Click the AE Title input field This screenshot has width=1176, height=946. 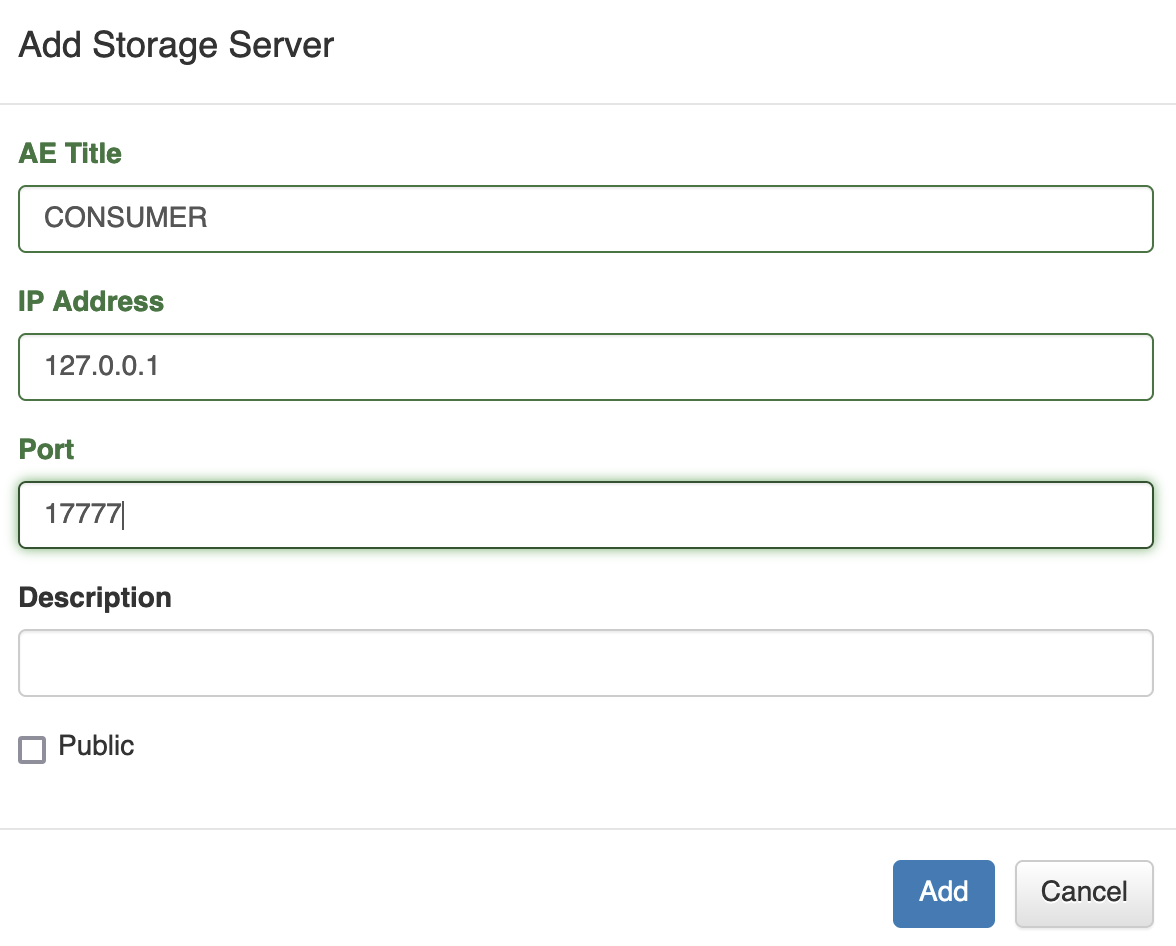click(586, 219)
